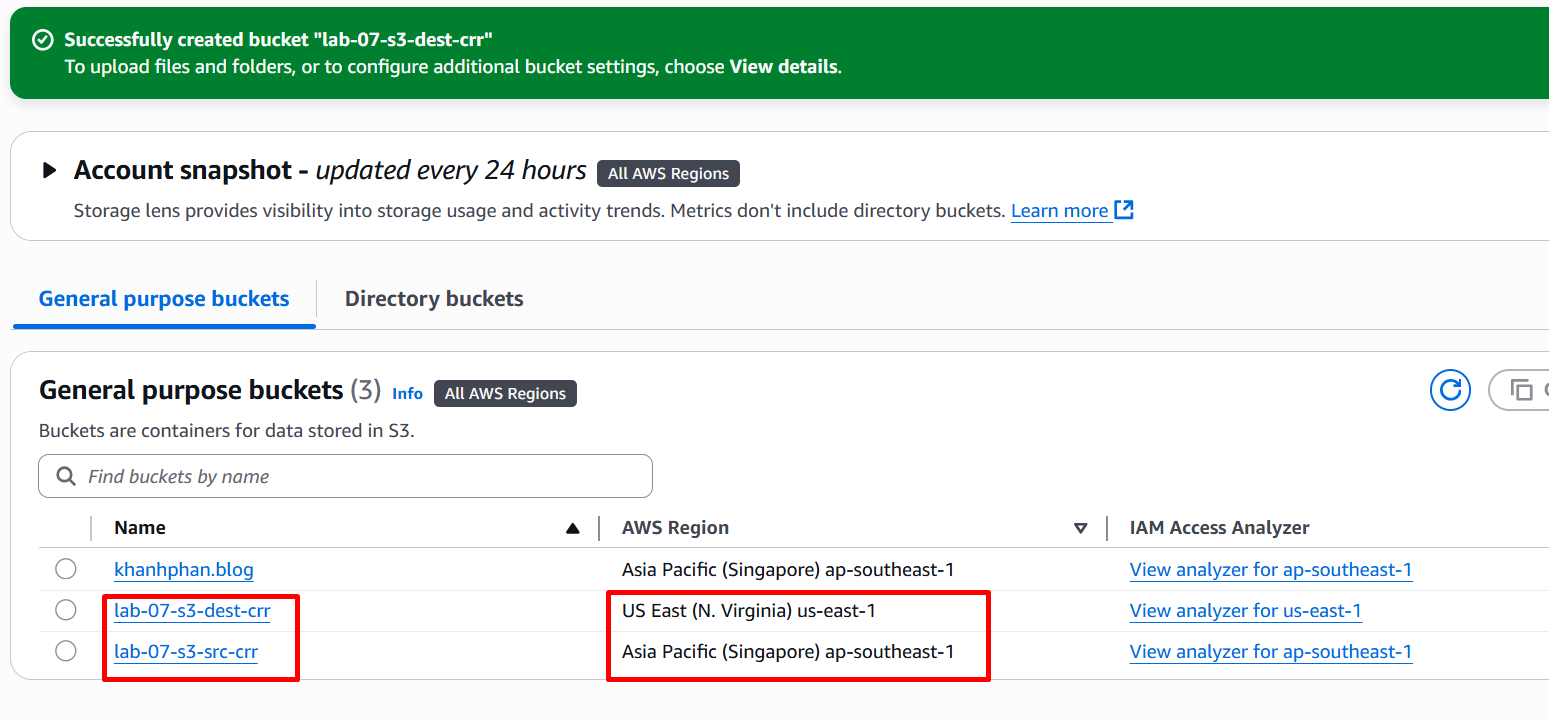Click the Name column header
The width and height of the screenshot is (1549, 721).
140,528
